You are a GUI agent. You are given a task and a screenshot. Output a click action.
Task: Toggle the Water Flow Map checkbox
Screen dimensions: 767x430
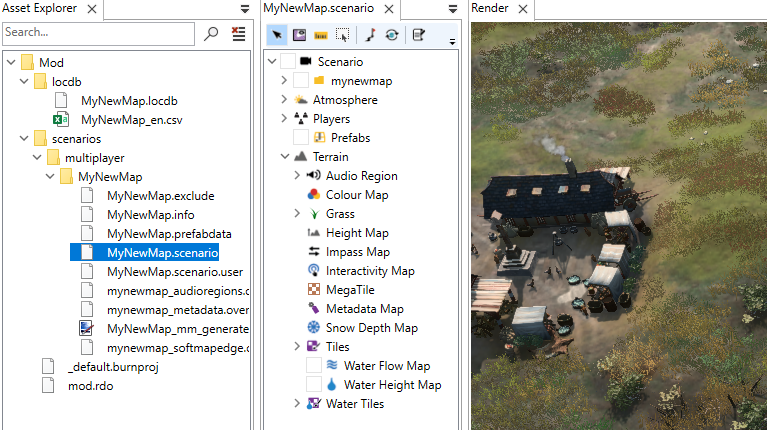click(x=314, y=365)
